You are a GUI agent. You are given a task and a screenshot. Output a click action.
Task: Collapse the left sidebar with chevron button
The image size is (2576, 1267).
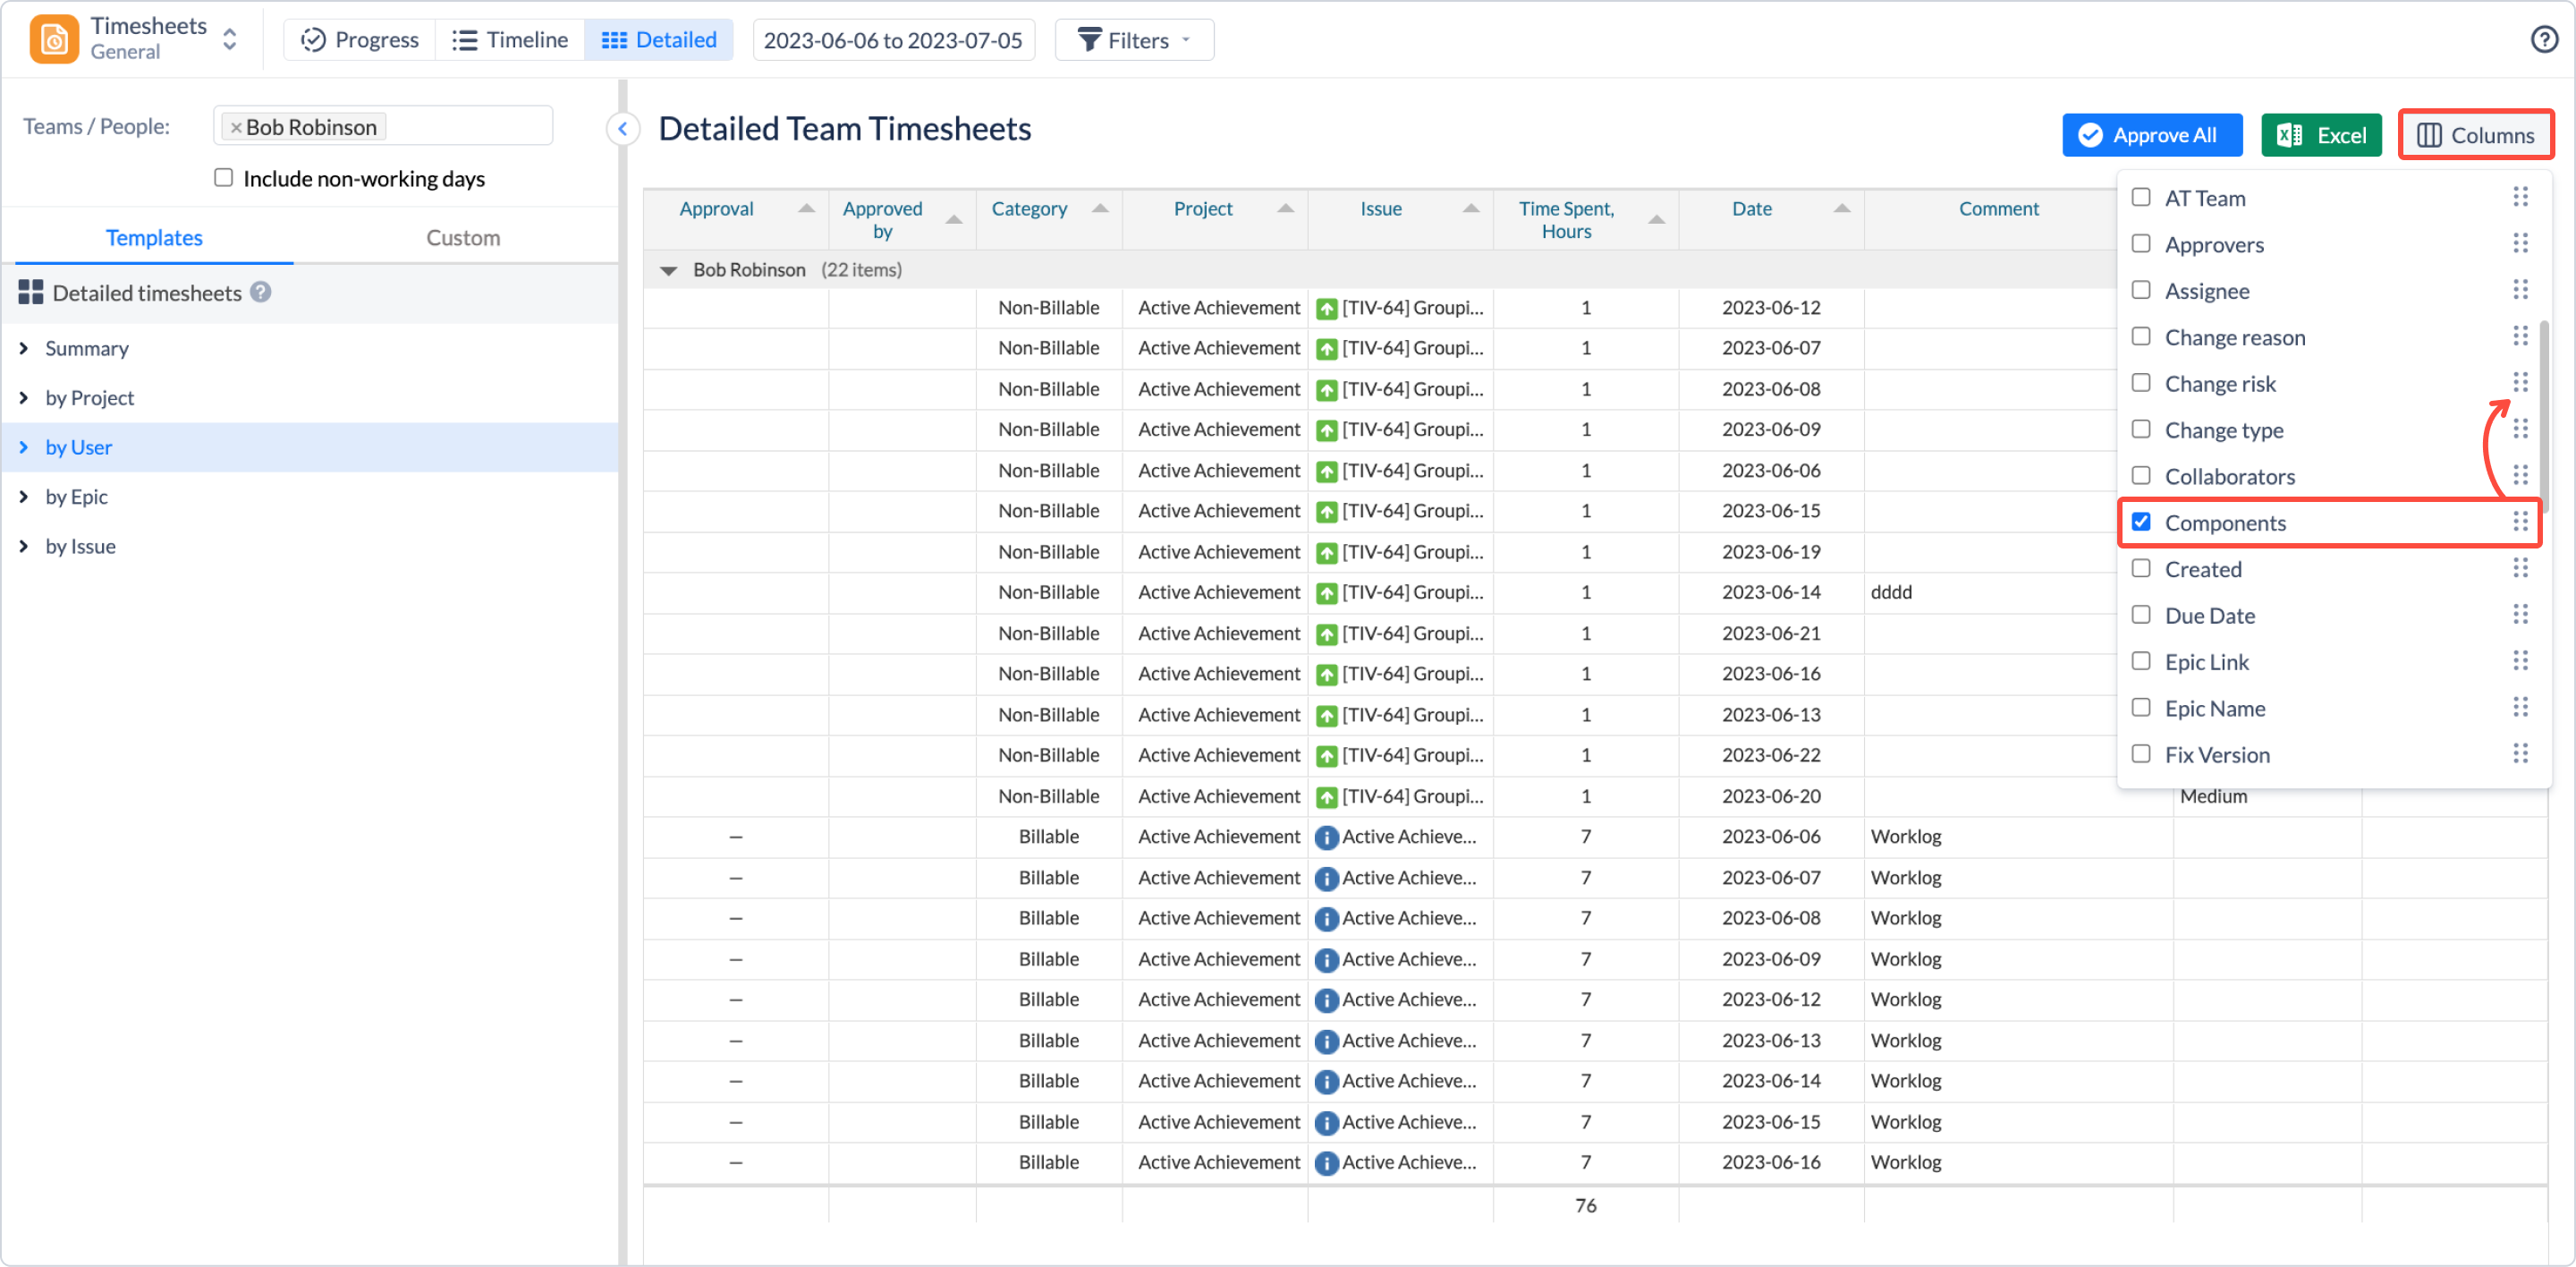coord(623,129)
